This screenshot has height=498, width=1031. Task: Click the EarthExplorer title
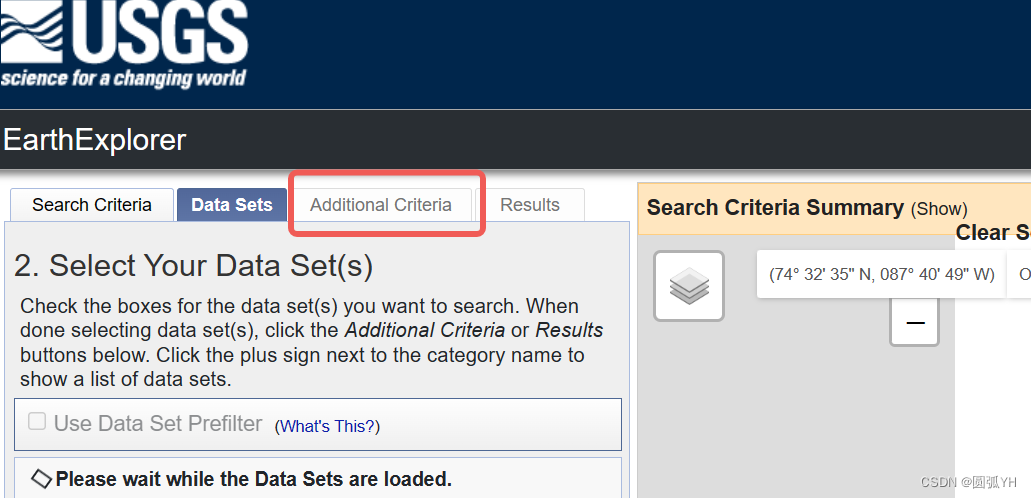tap(94, 140)
